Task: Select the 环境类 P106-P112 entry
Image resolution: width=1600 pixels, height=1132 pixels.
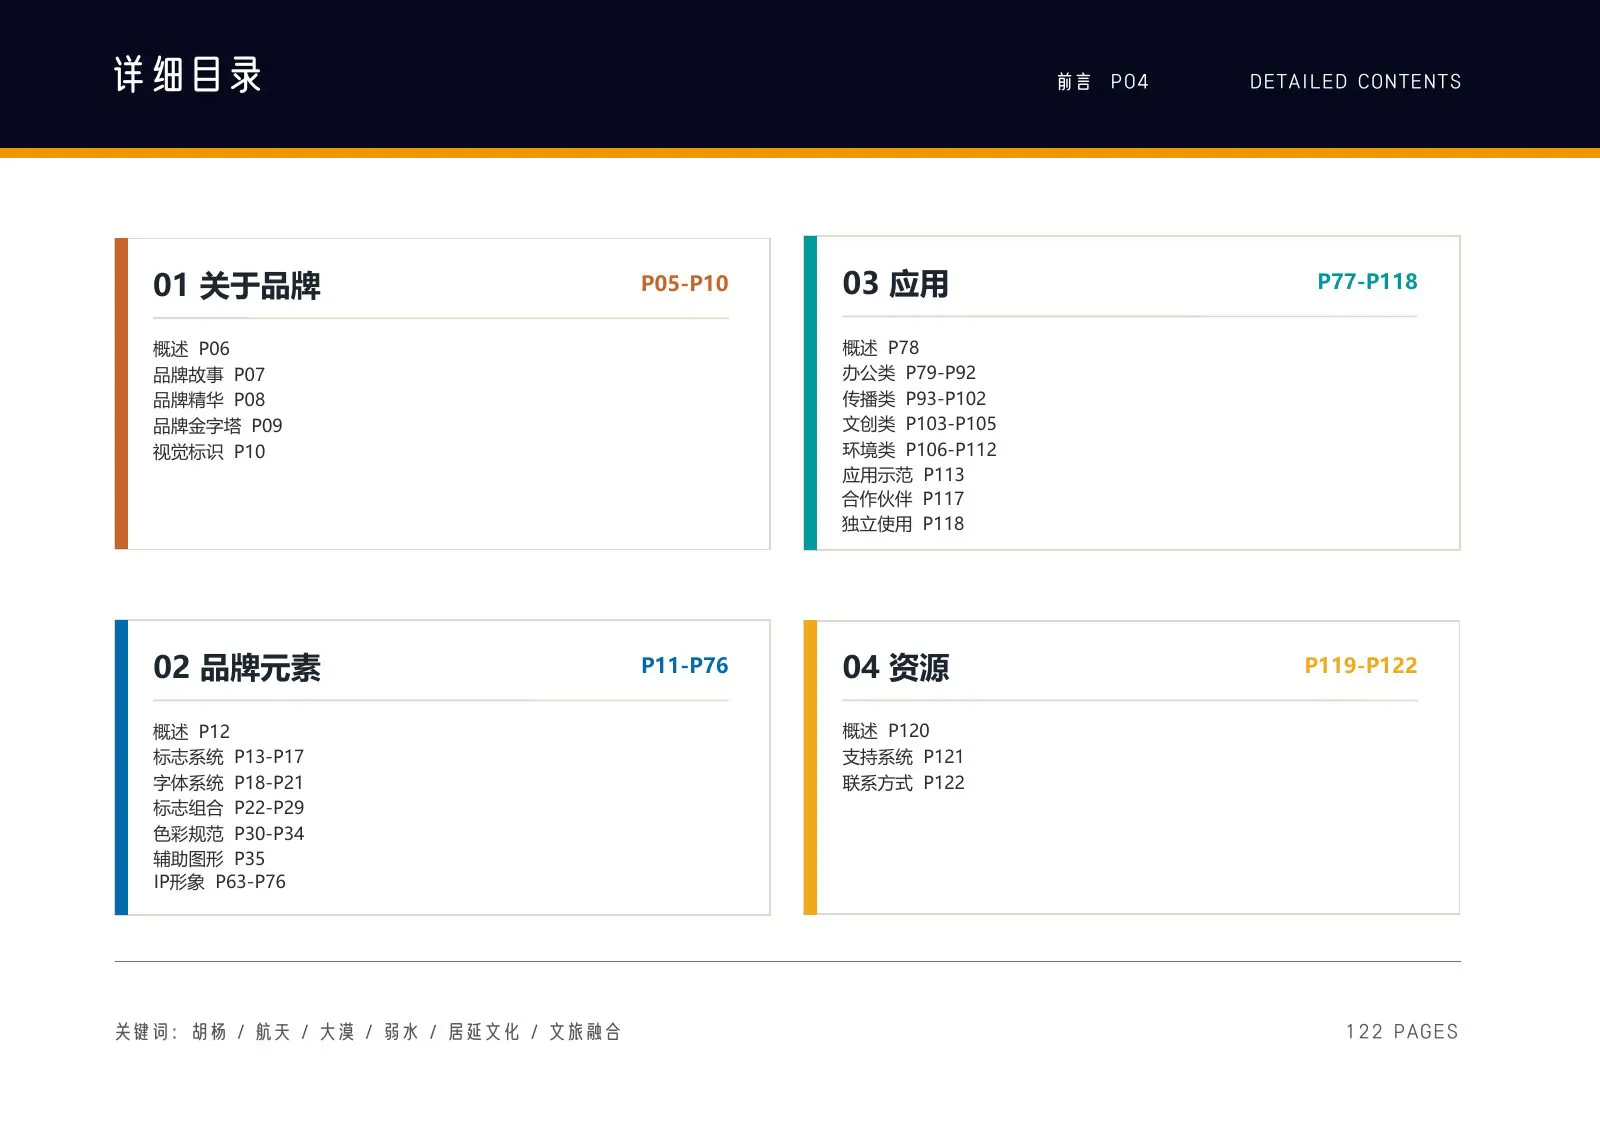Action: tap(919, 450)
